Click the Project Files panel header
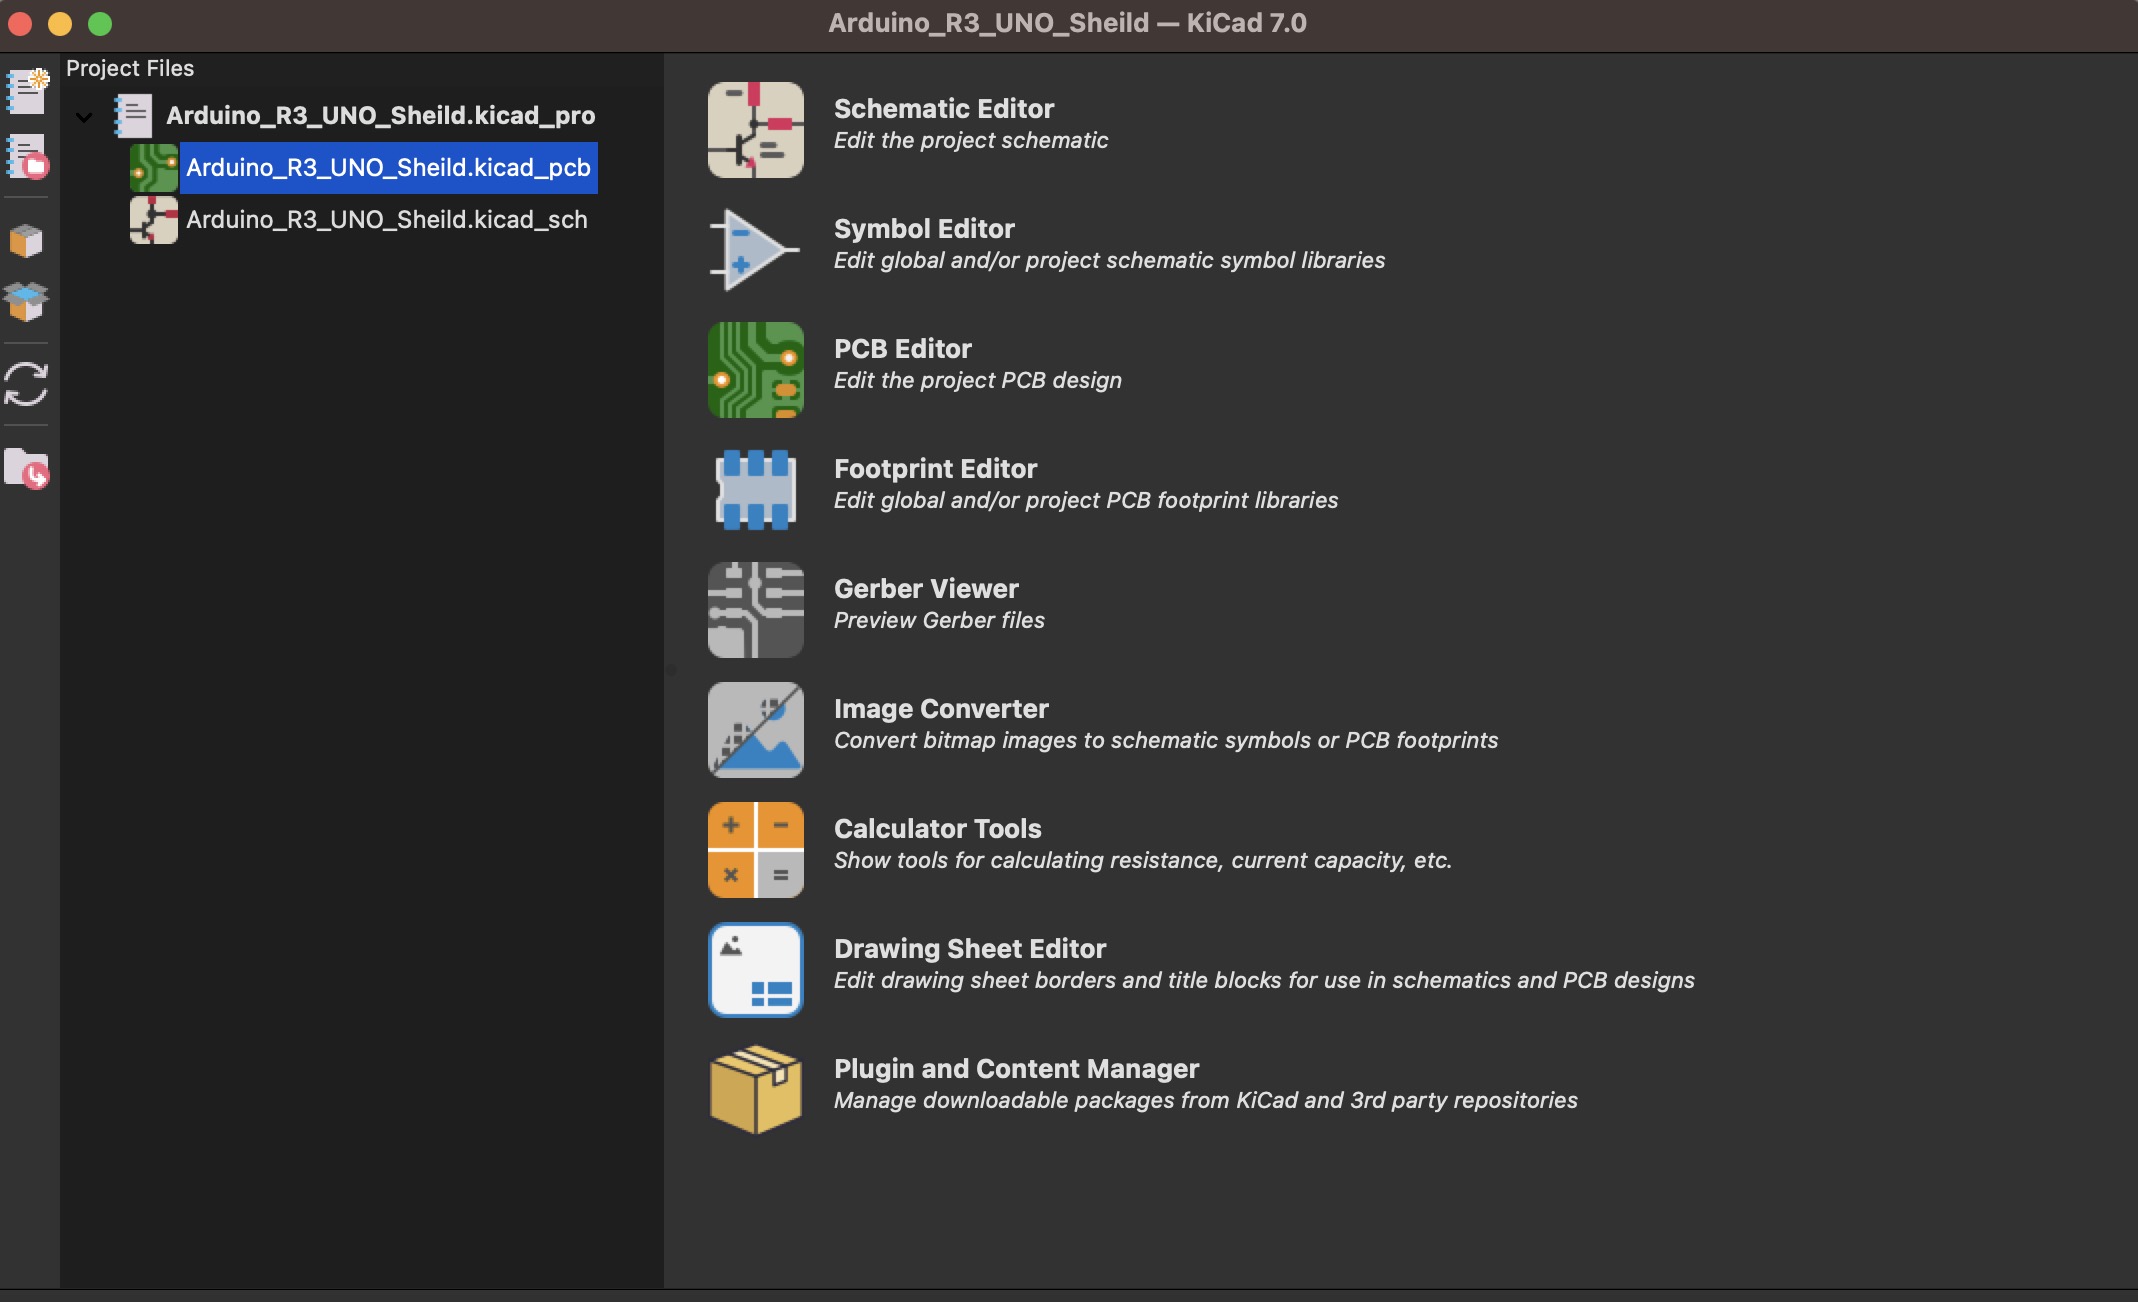 [x=130, y=68]
